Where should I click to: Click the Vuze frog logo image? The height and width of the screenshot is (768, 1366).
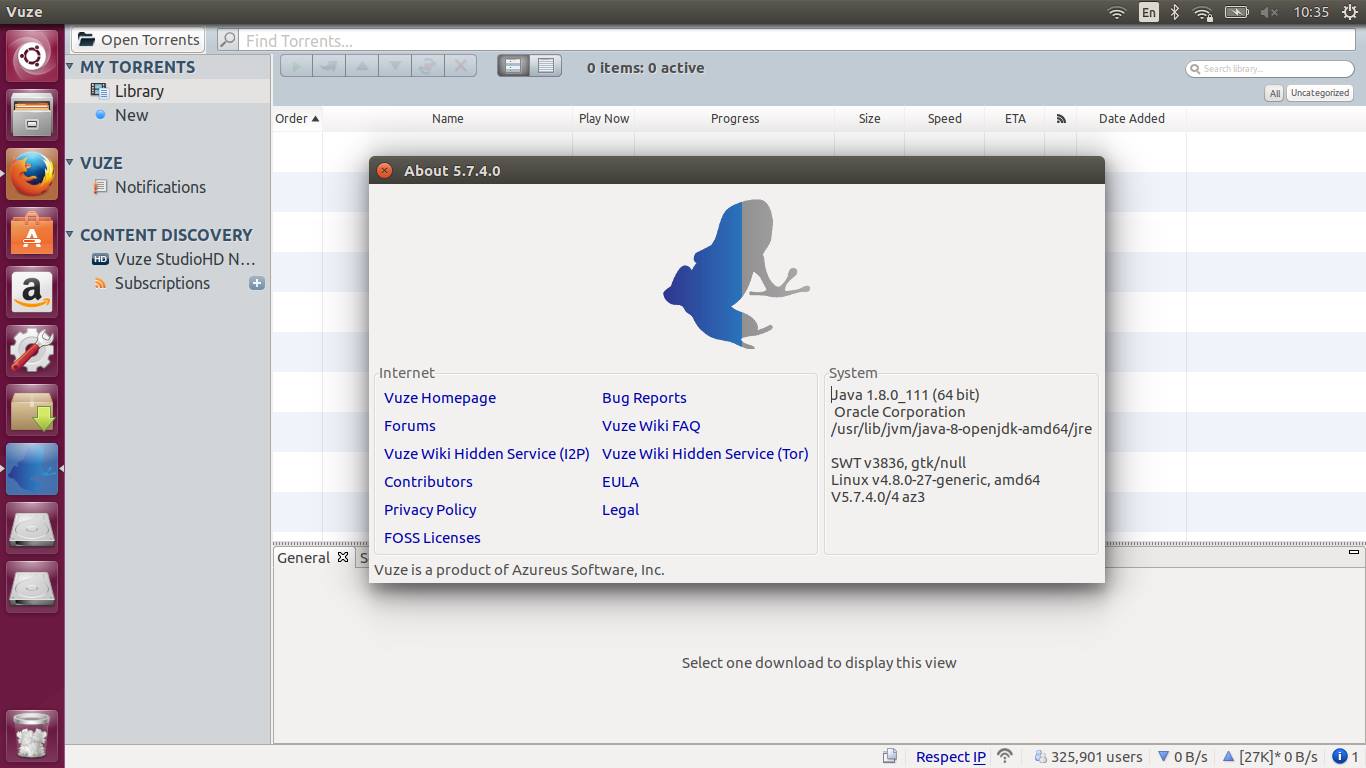tap(737, 273)
